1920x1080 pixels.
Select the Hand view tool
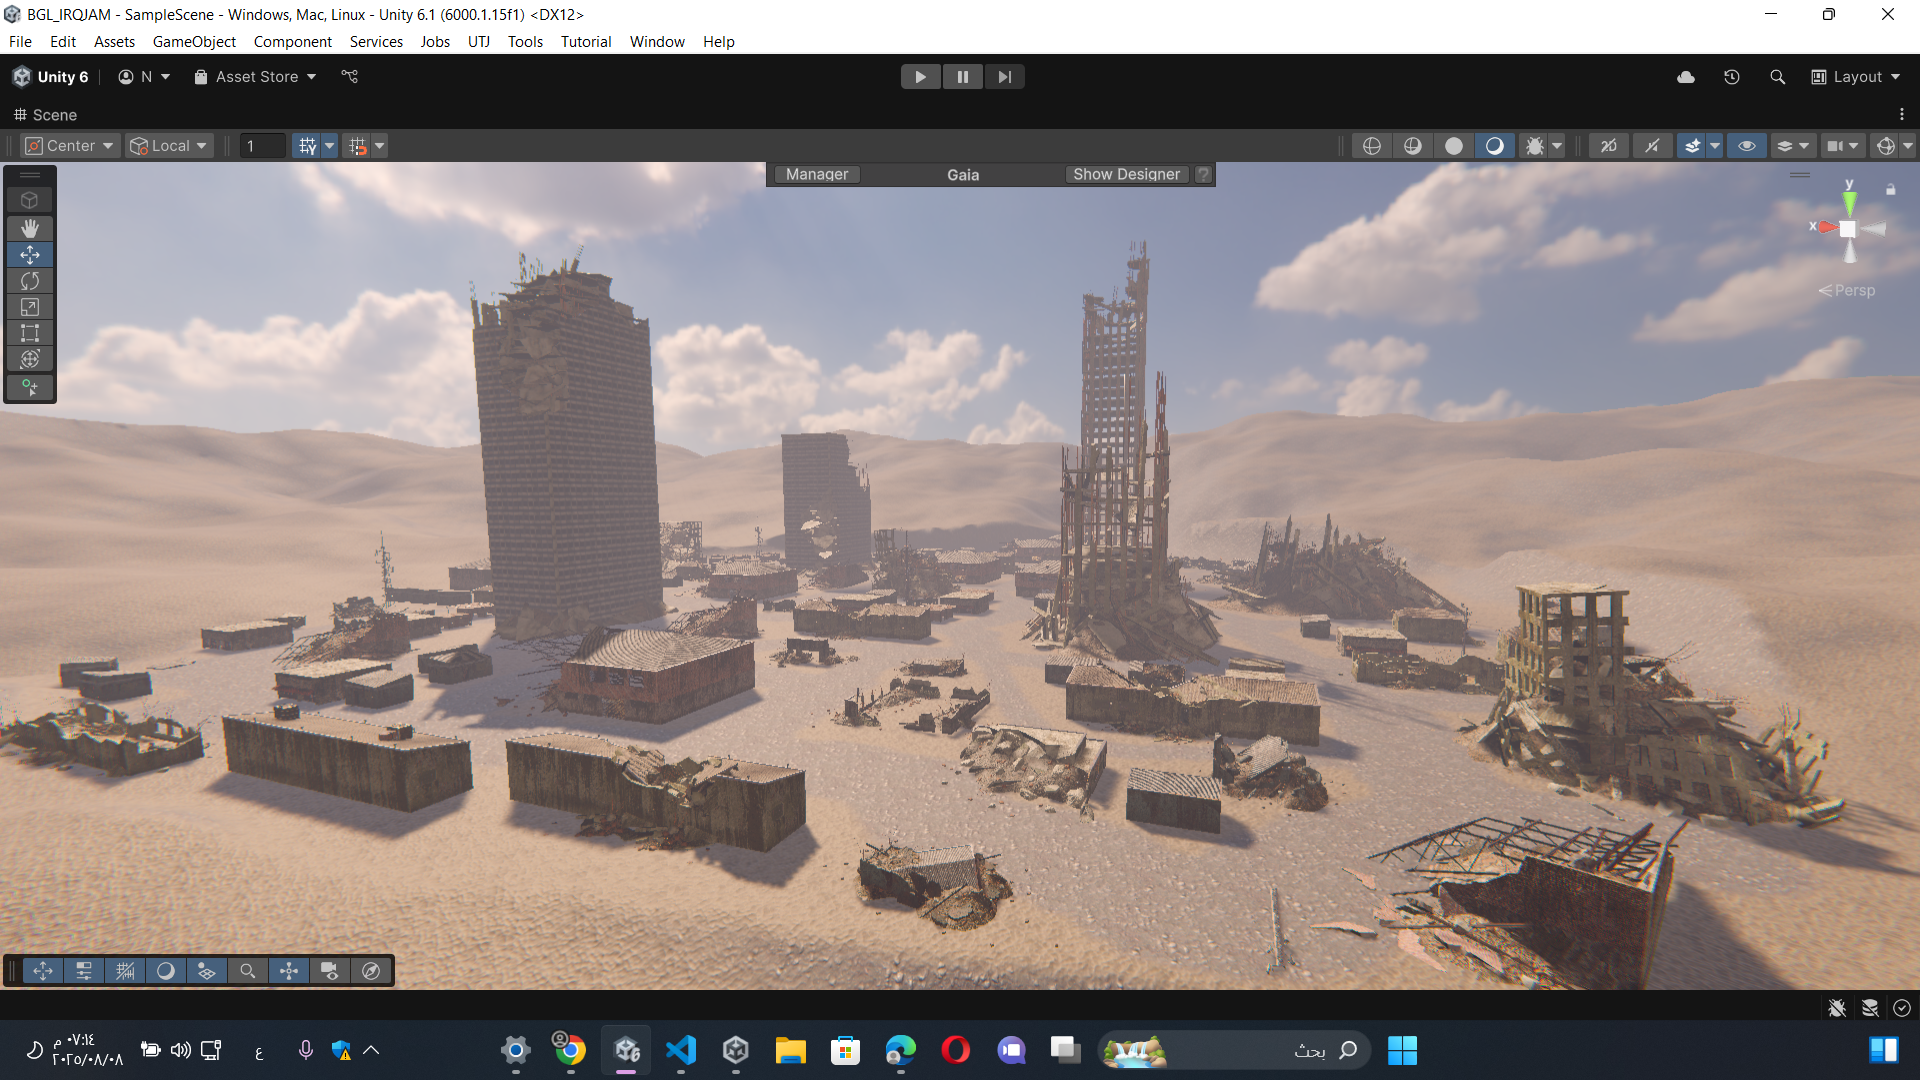[x=30, y=228]
